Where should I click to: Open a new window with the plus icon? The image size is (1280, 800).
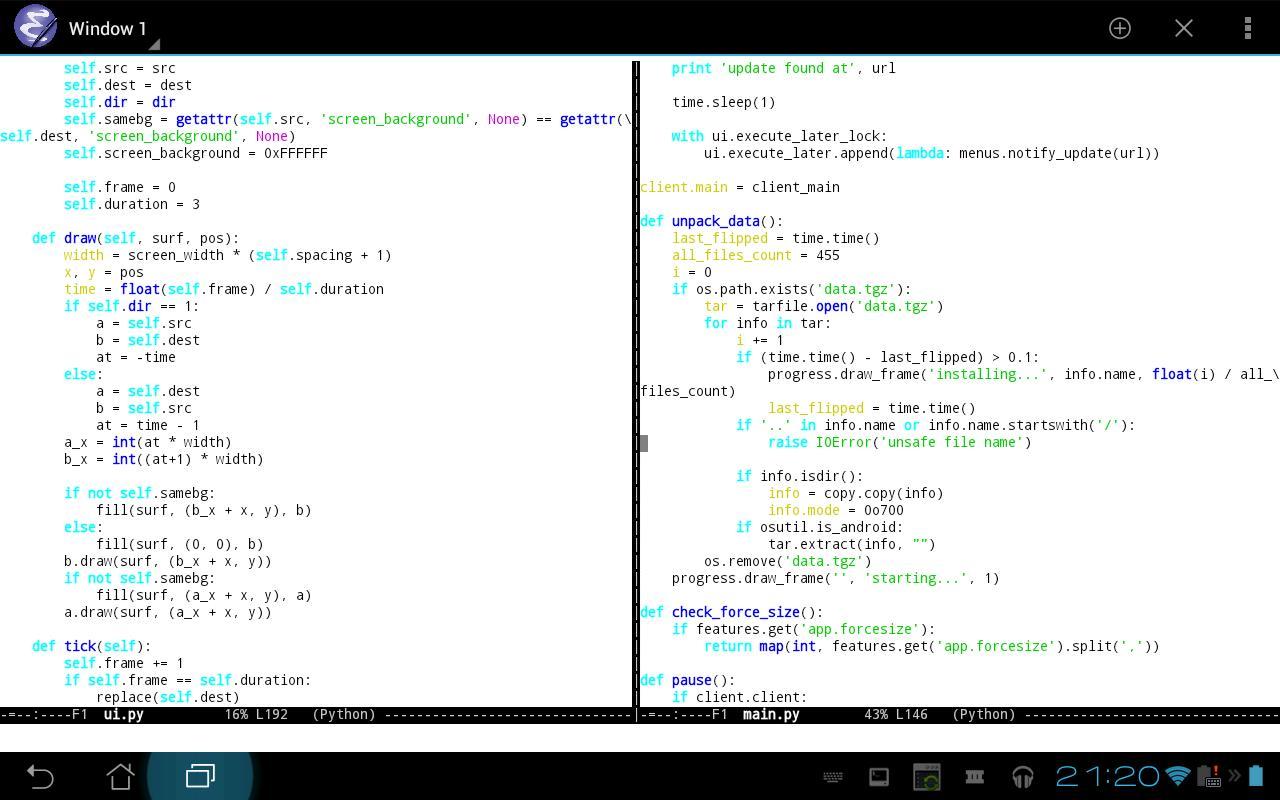(x=1119, y=28)
